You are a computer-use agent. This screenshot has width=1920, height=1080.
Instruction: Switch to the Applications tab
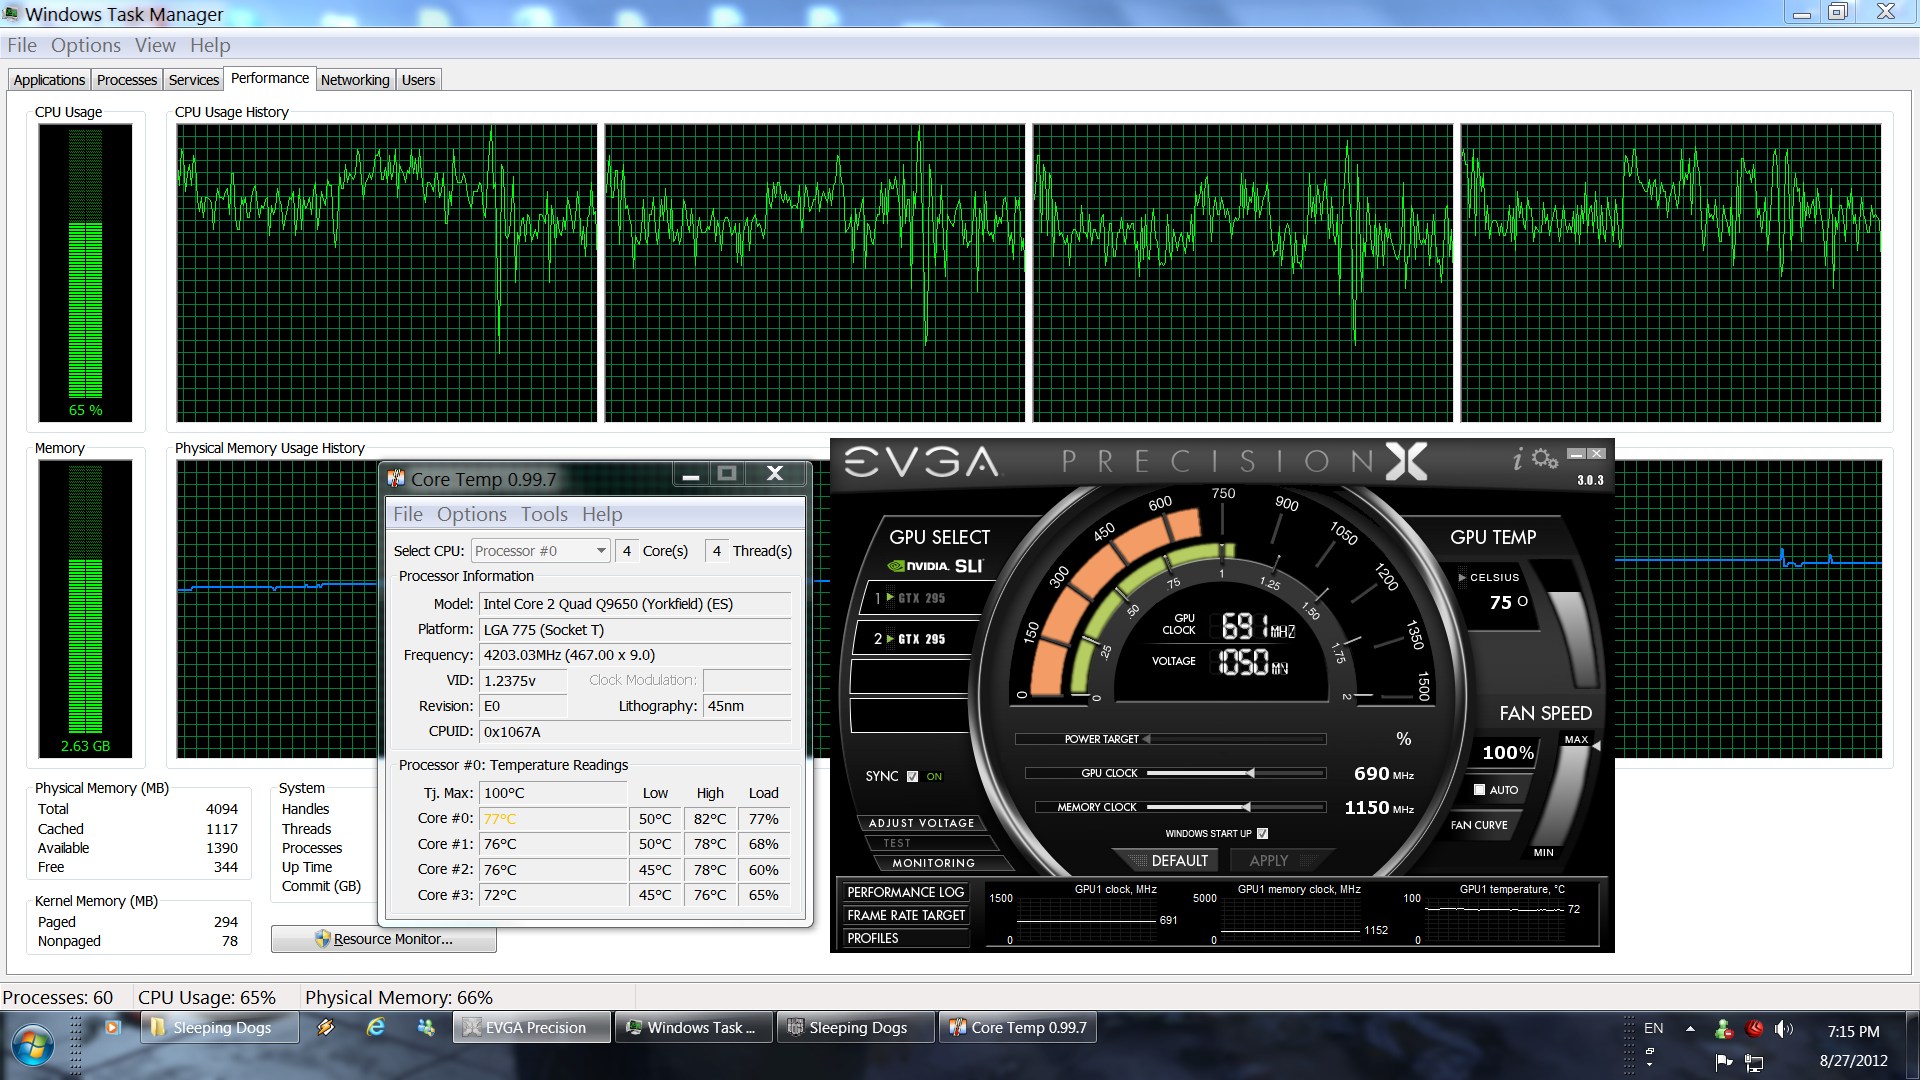pos(49,80)
